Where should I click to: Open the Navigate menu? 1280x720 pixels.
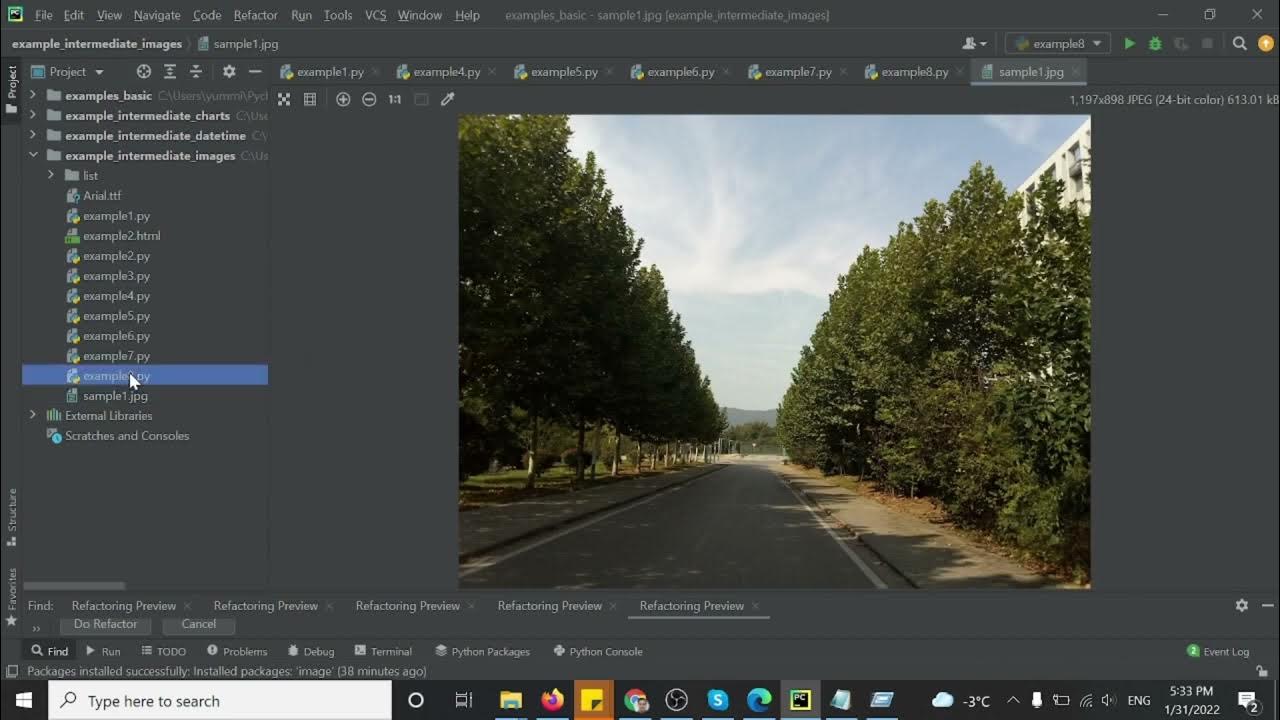coord(157,15)
